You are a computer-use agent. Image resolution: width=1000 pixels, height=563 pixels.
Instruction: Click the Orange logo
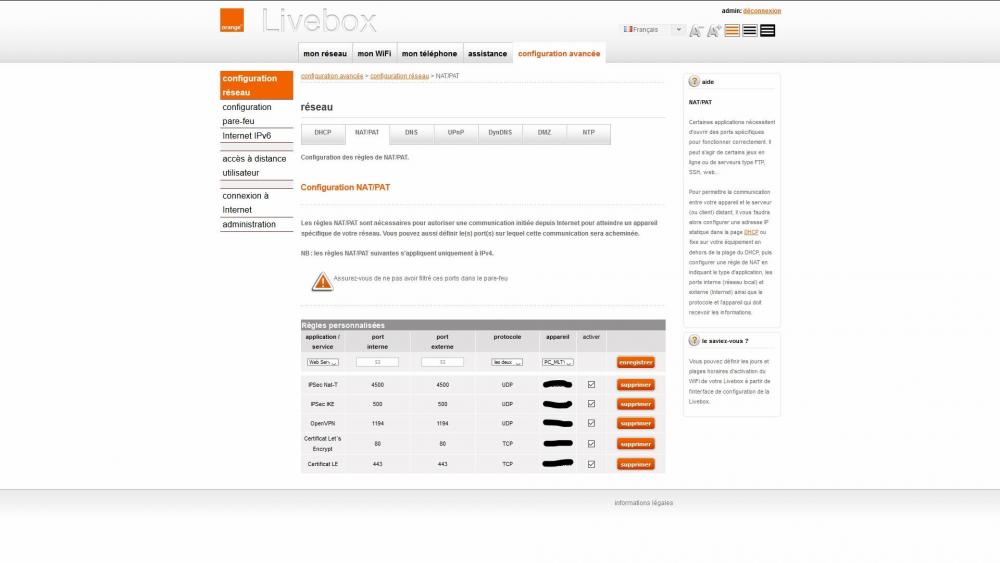point(232,20)
